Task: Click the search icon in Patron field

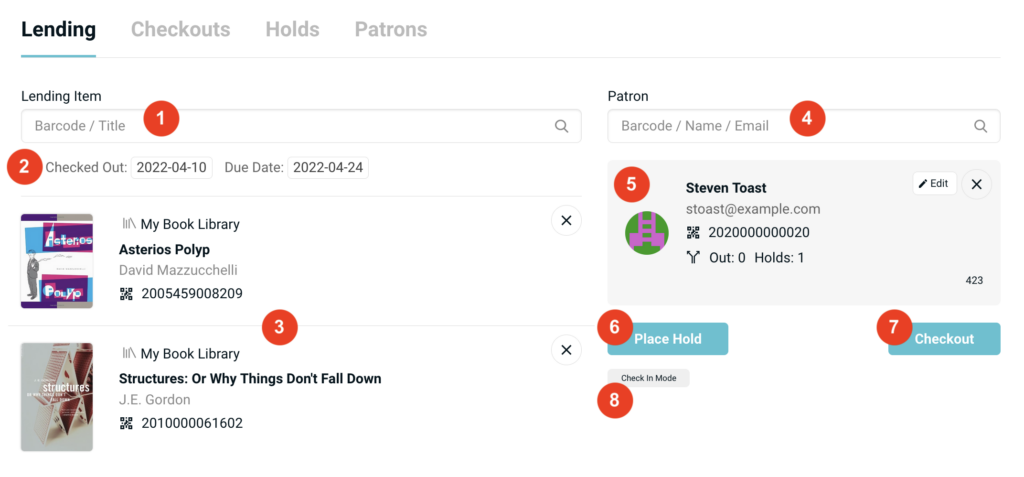Action: (x=981, y=127)
